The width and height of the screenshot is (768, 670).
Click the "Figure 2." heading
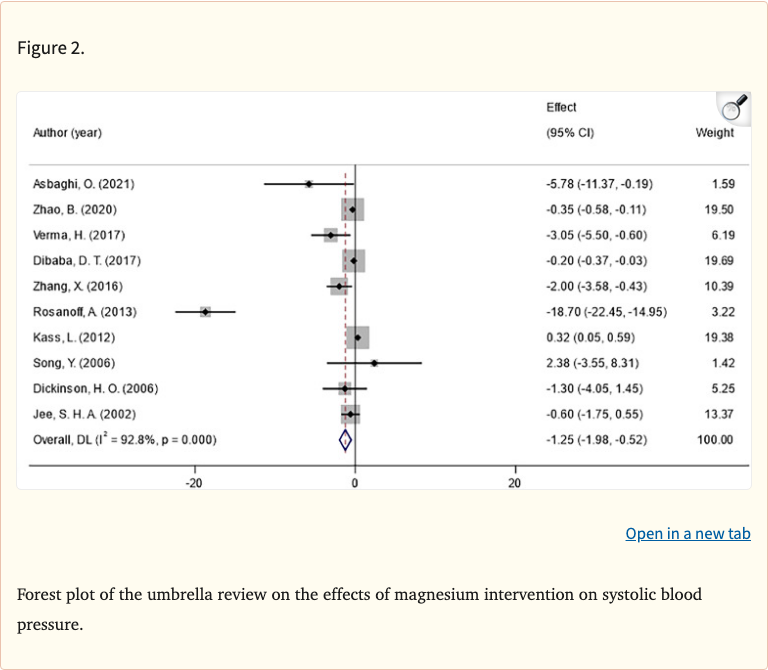coord(51,49)
